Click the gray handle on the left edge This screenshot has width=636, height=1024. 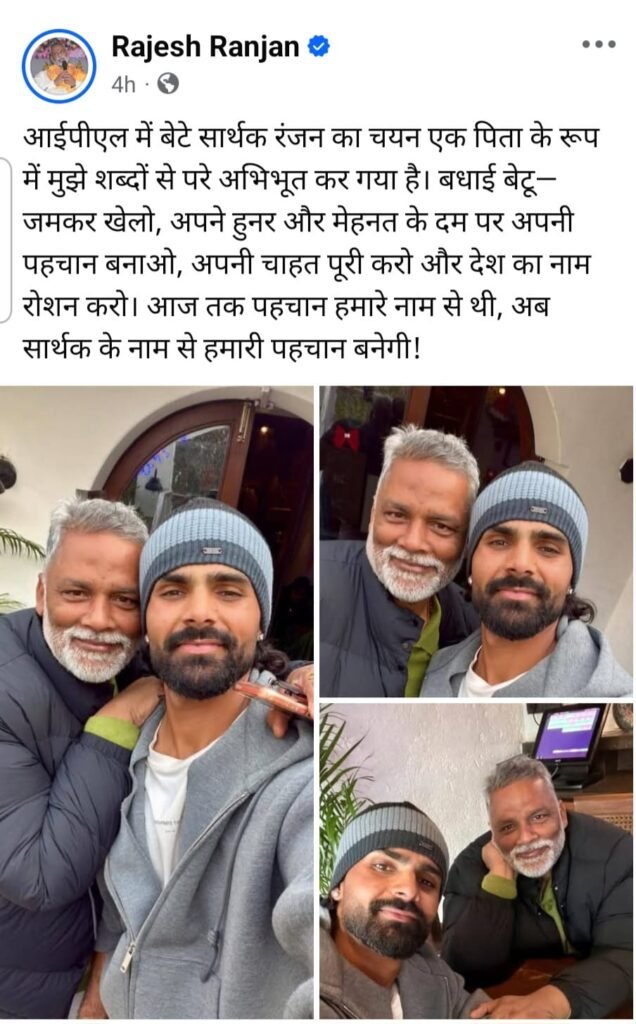coord(5,240)
